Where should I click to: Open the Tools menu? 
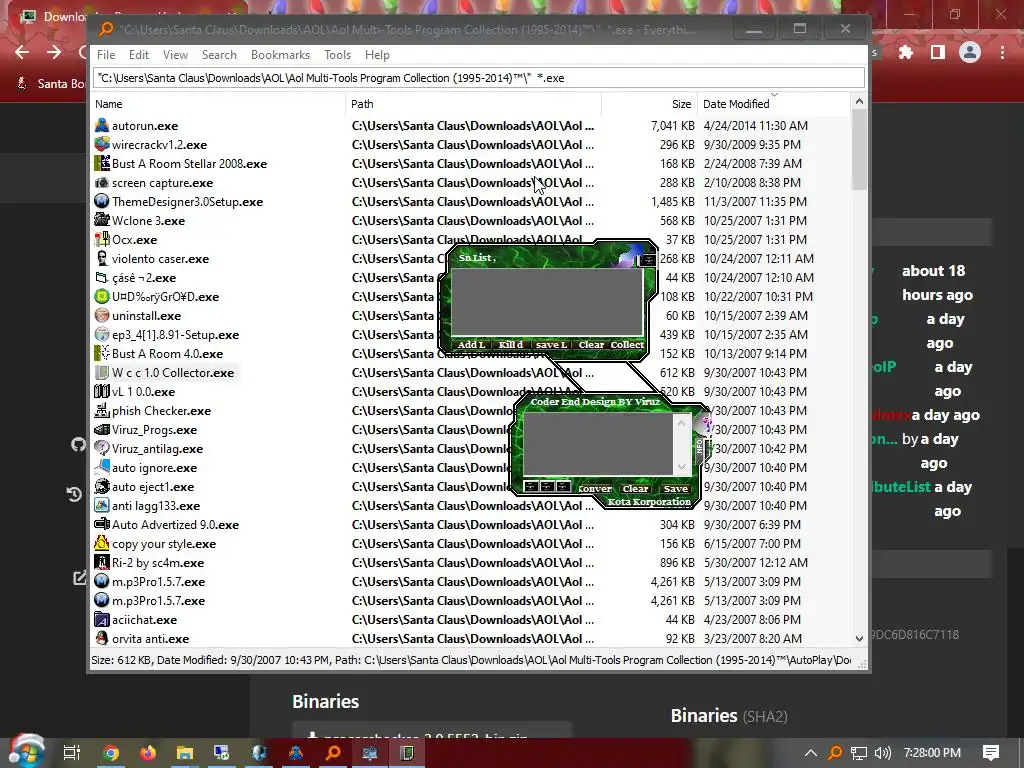pyautogui.click(x=337, y=55)
